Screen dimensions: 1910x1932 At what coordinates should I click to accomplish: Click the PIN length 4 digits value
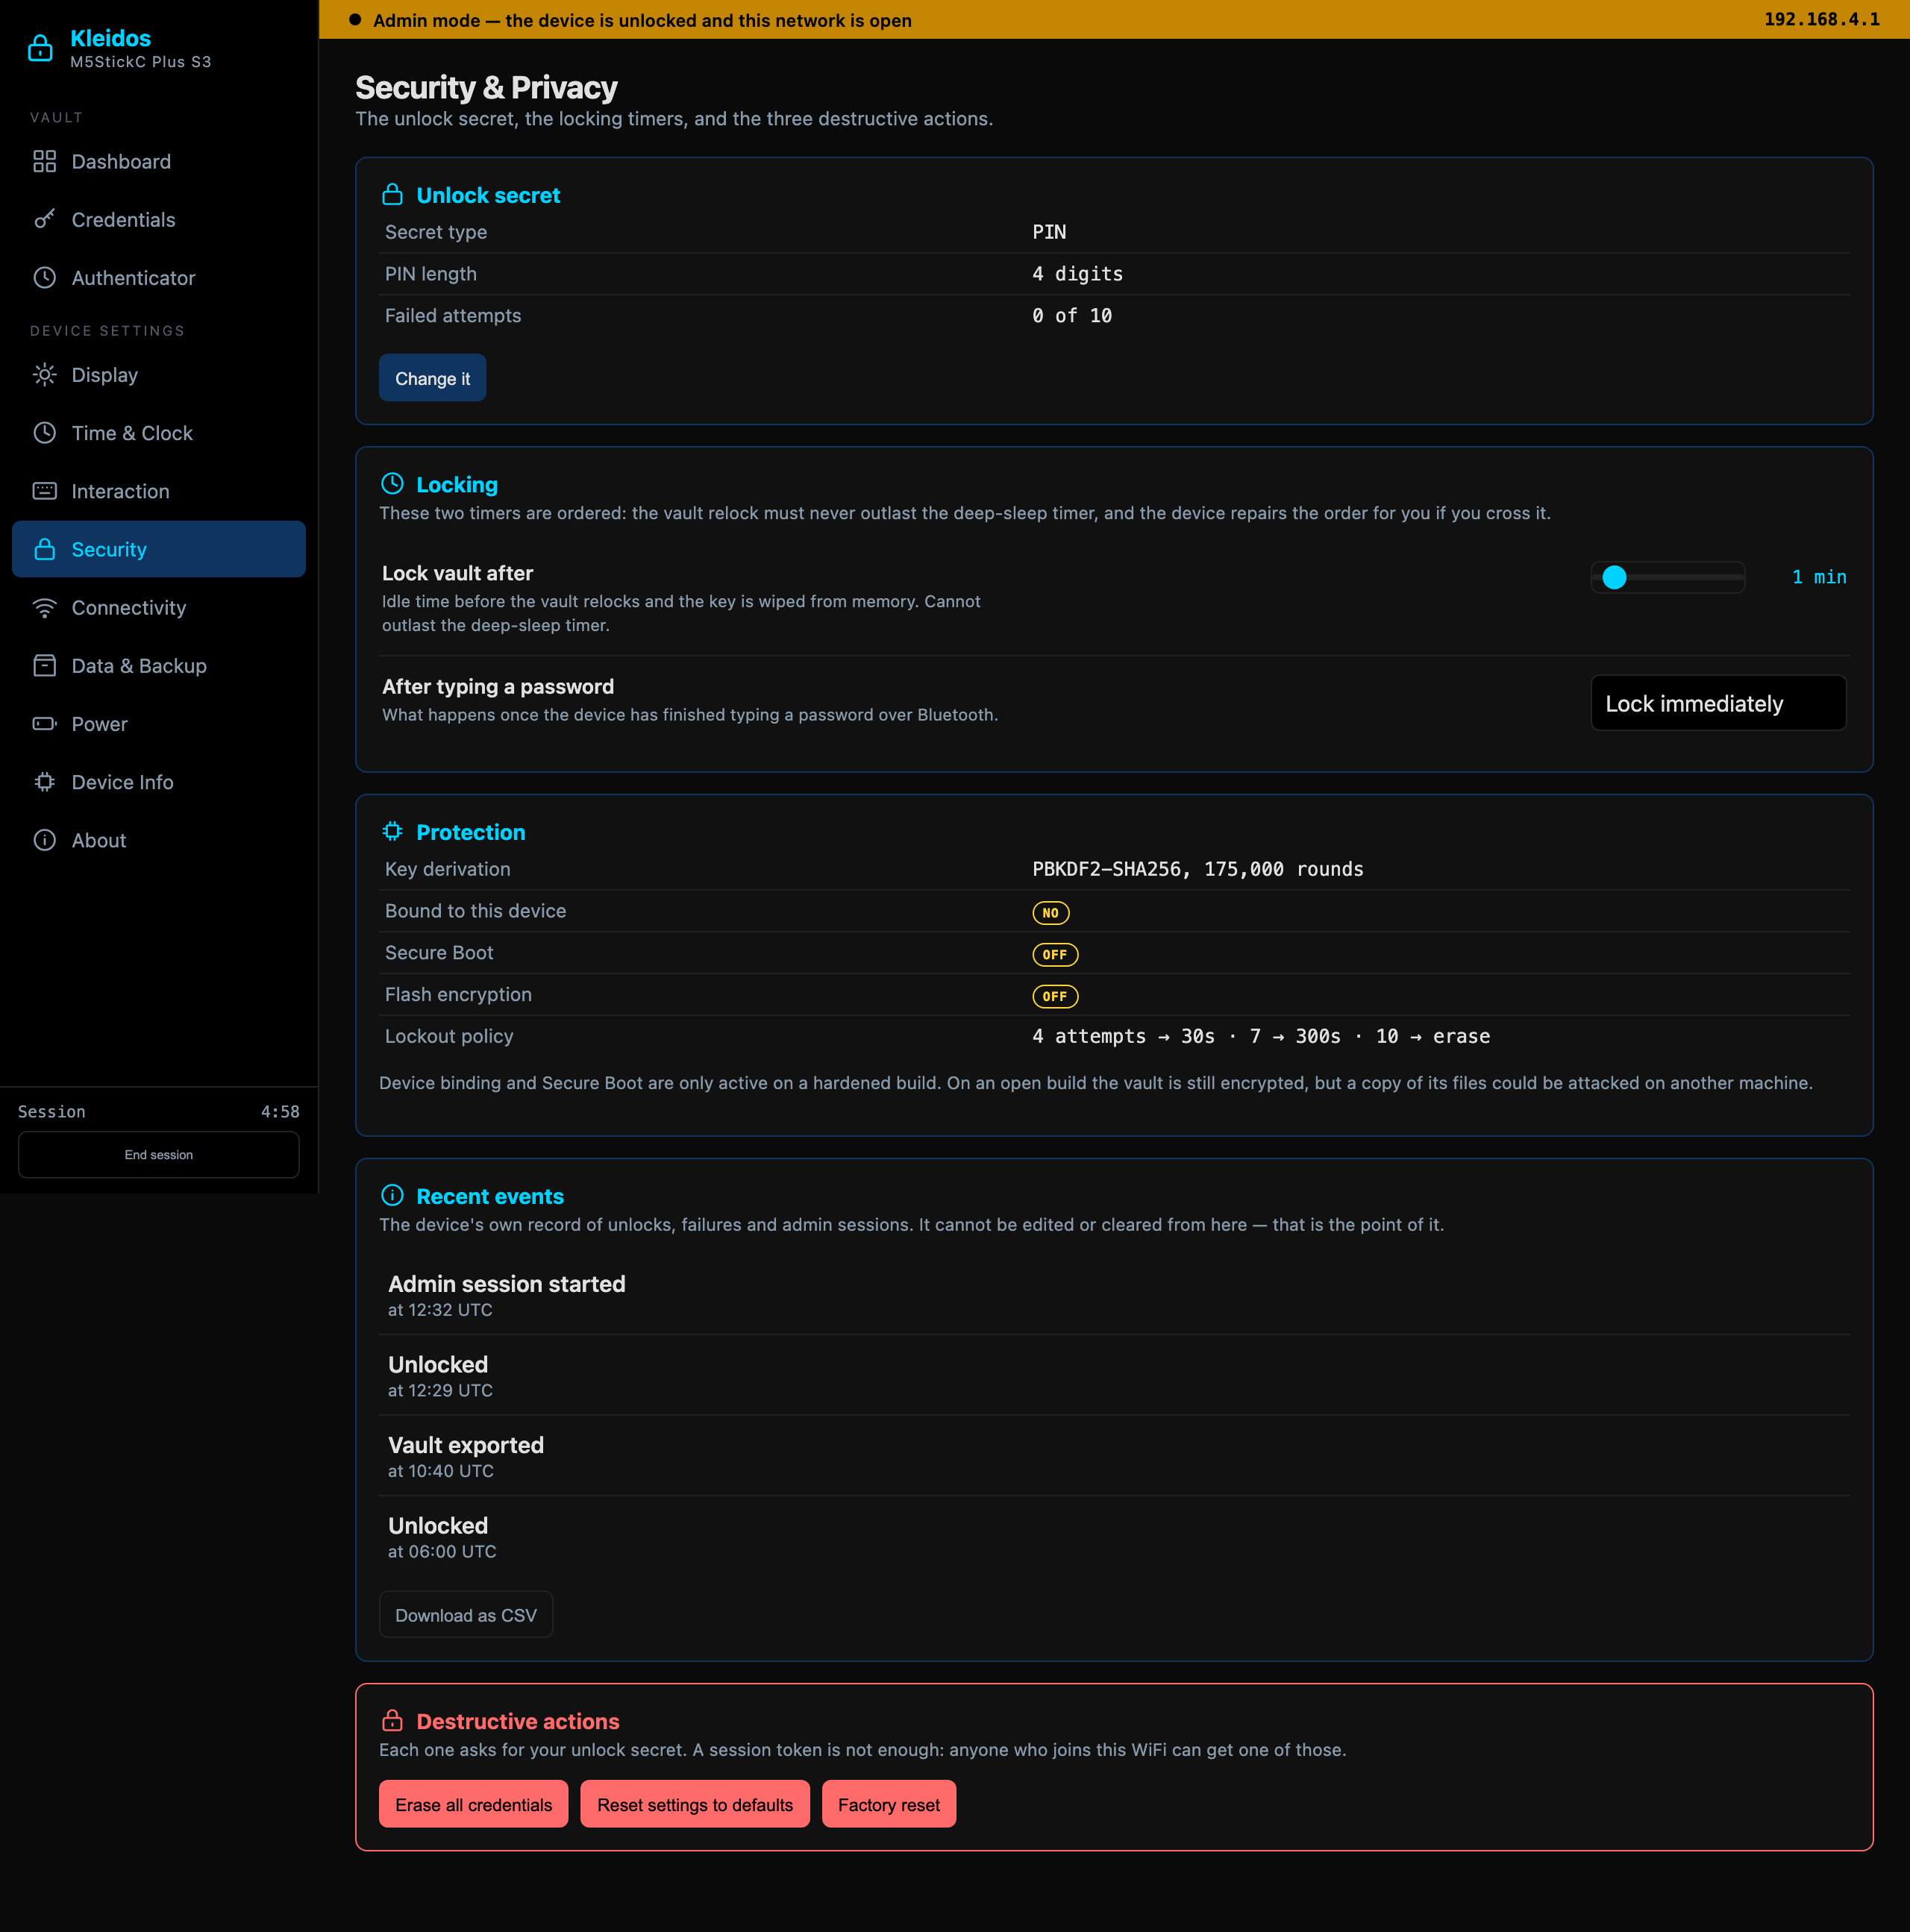tap(1077, 273)
